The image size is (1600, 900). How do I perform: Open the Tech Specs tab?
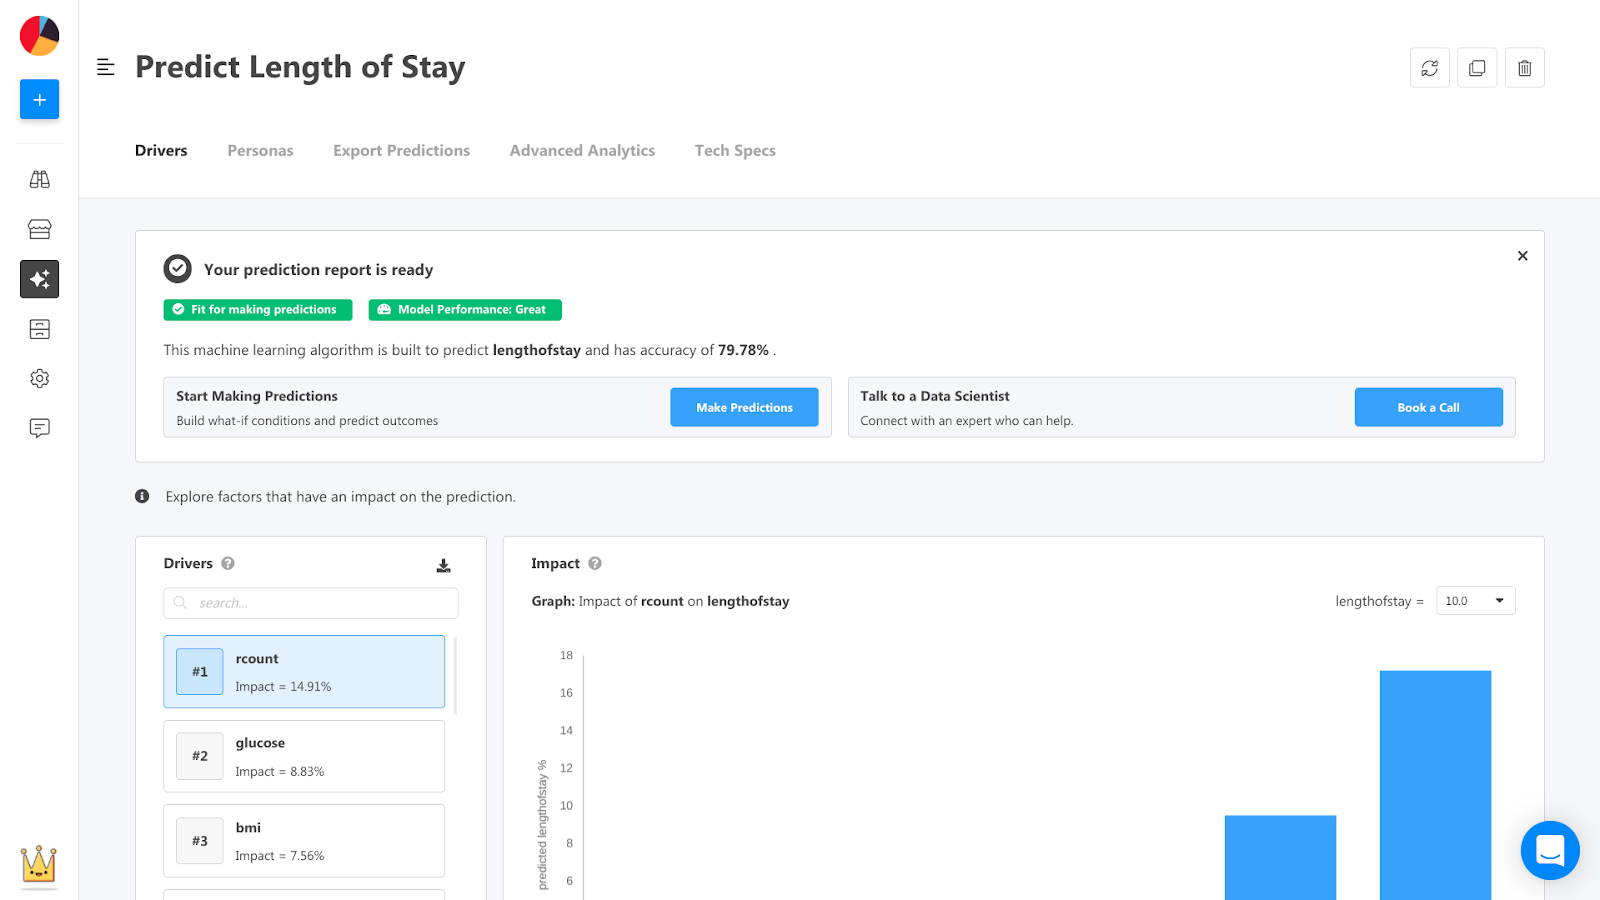[735, 150]
